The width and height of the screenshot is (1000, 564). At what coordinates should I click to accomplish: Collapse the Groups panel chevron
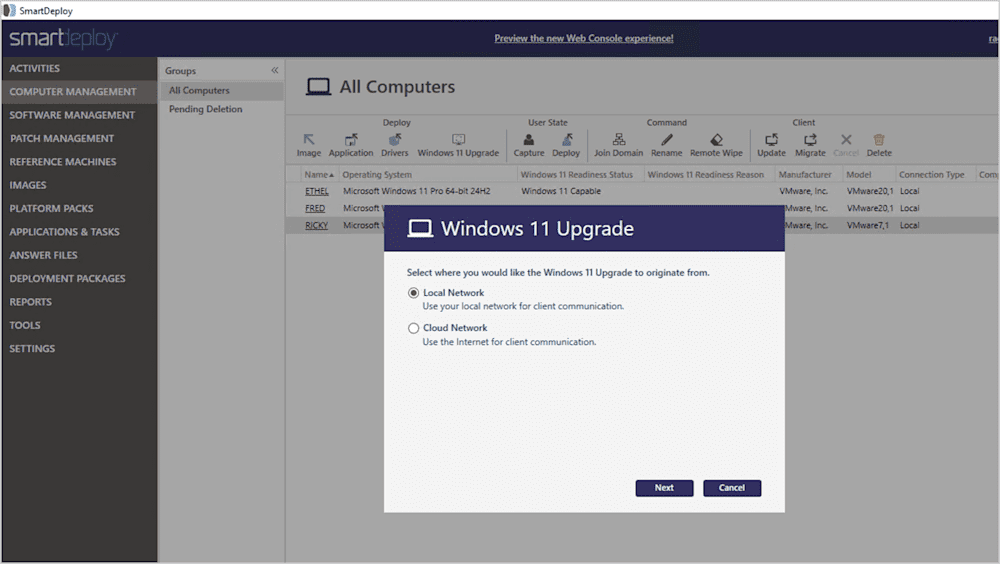pos(275,70)
